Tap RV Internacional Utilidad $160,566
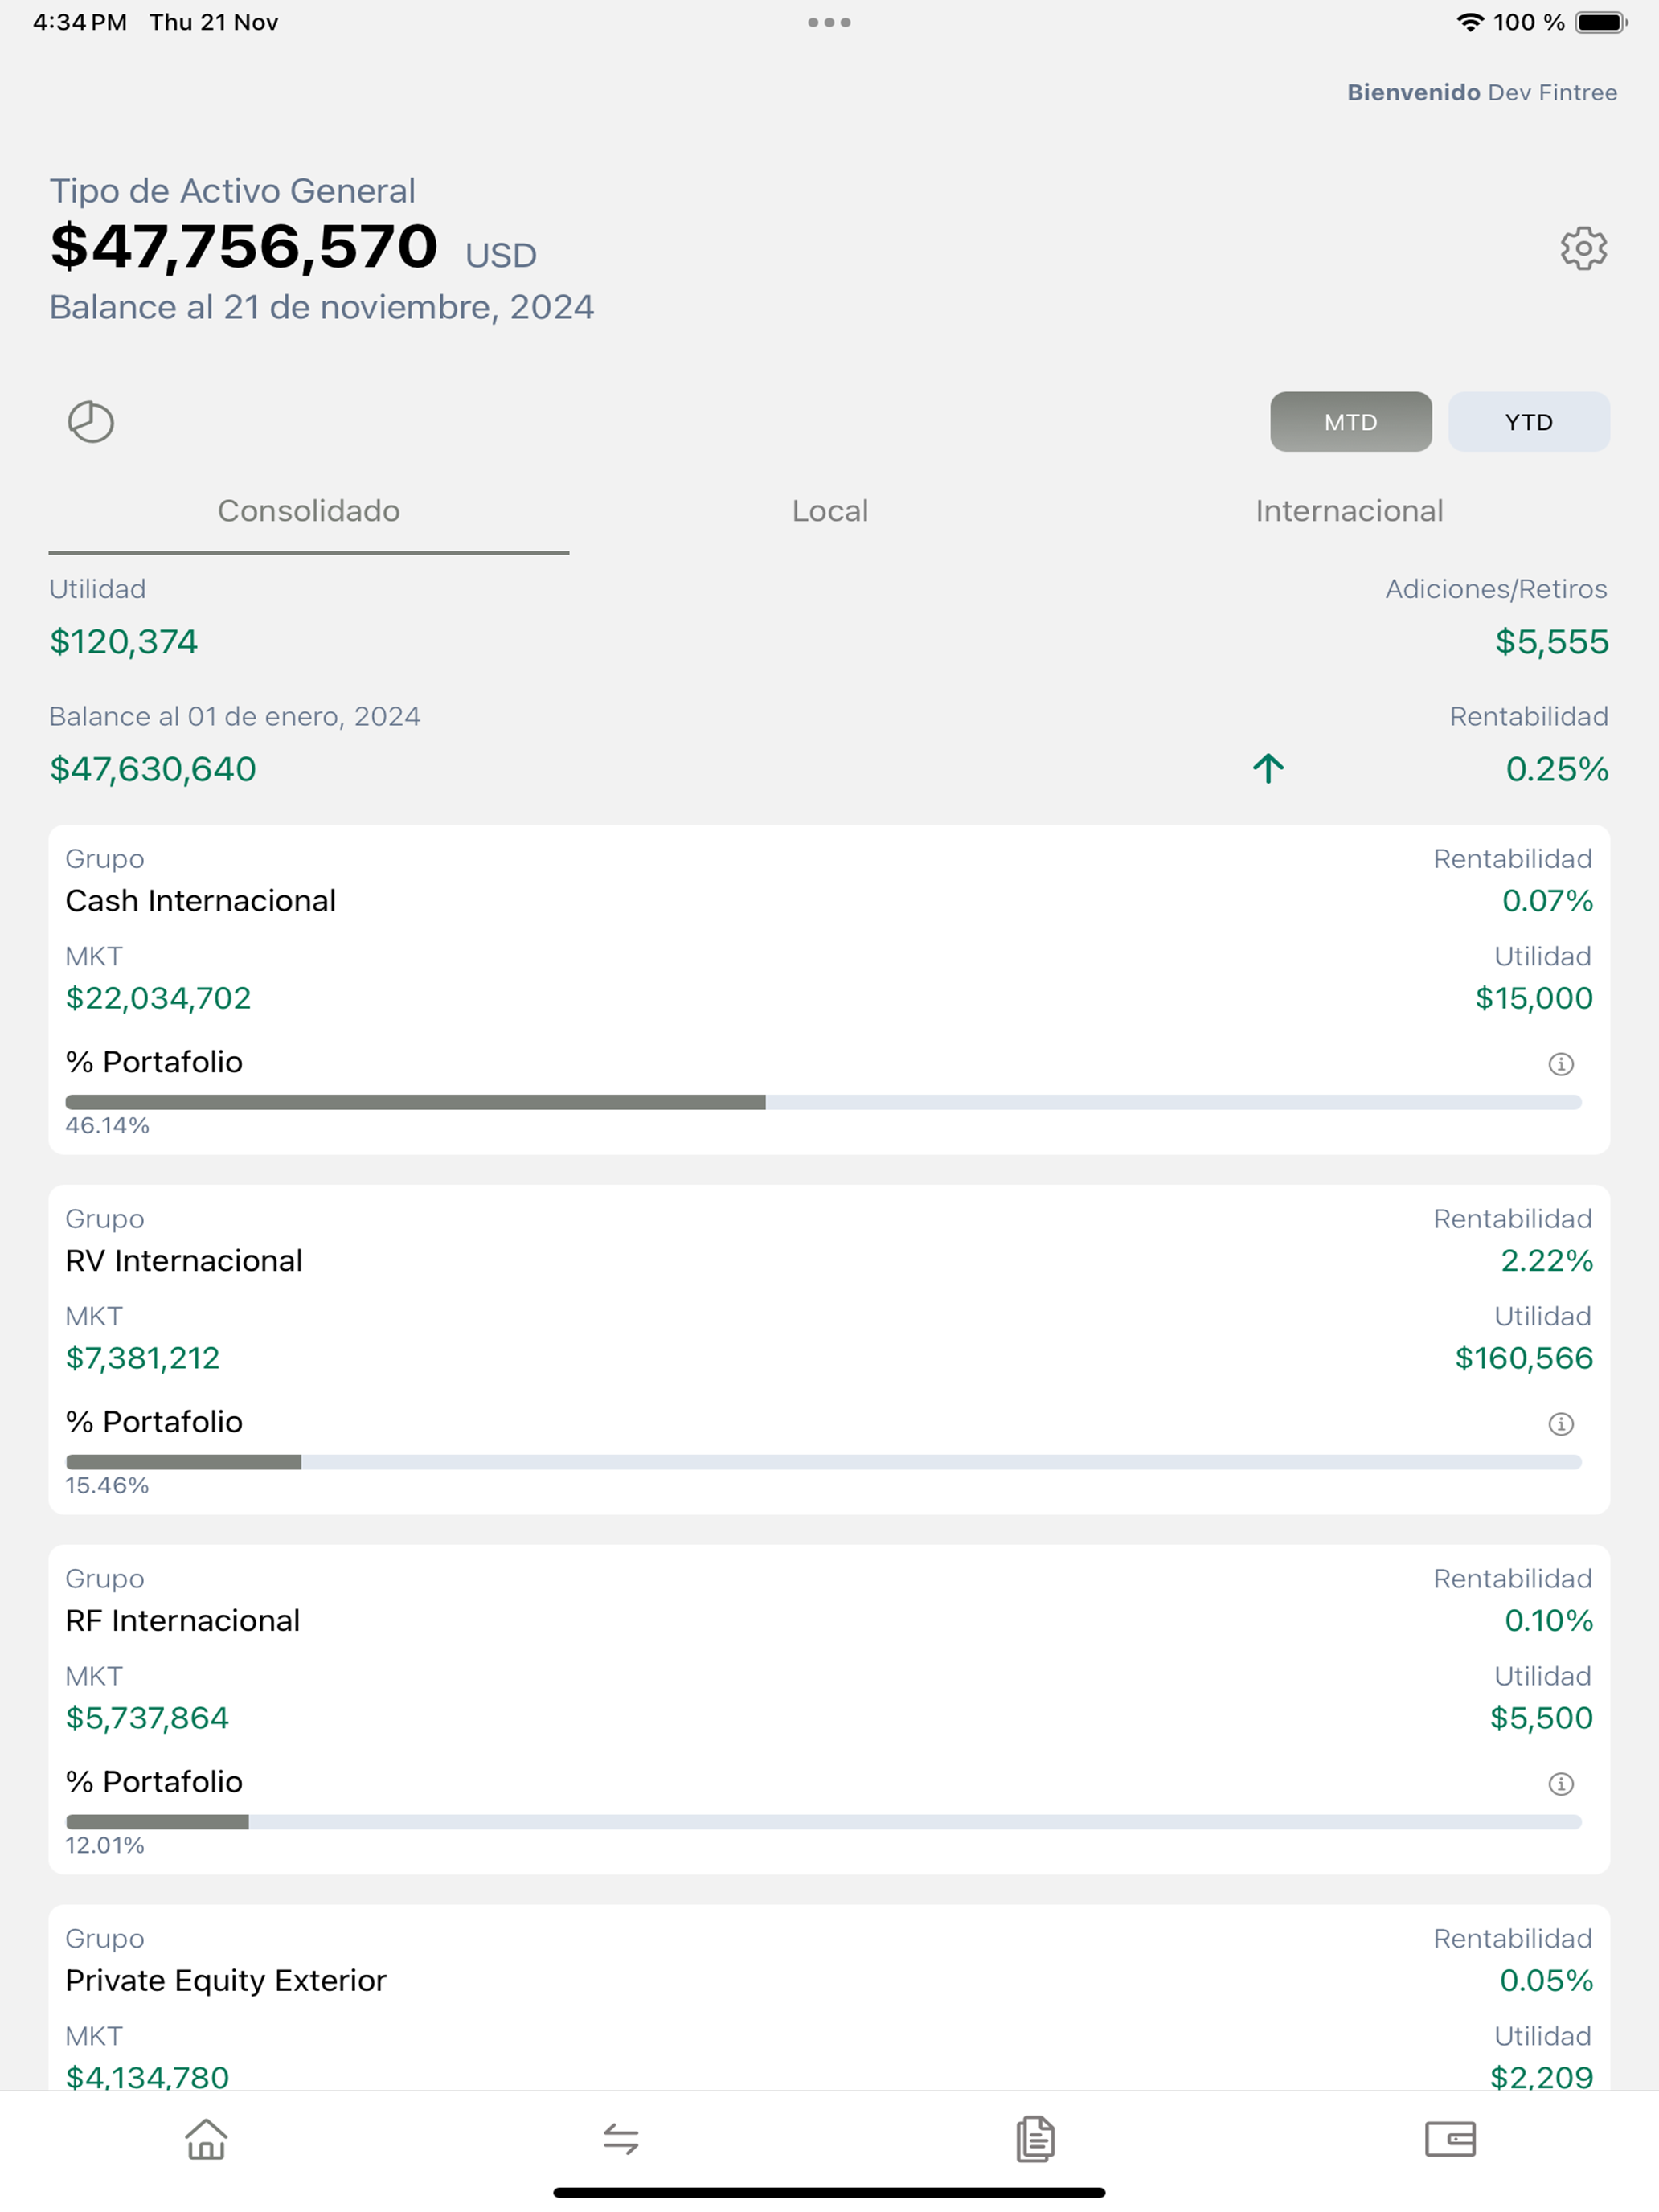The image size is (1659, 2212). 1524,1358
